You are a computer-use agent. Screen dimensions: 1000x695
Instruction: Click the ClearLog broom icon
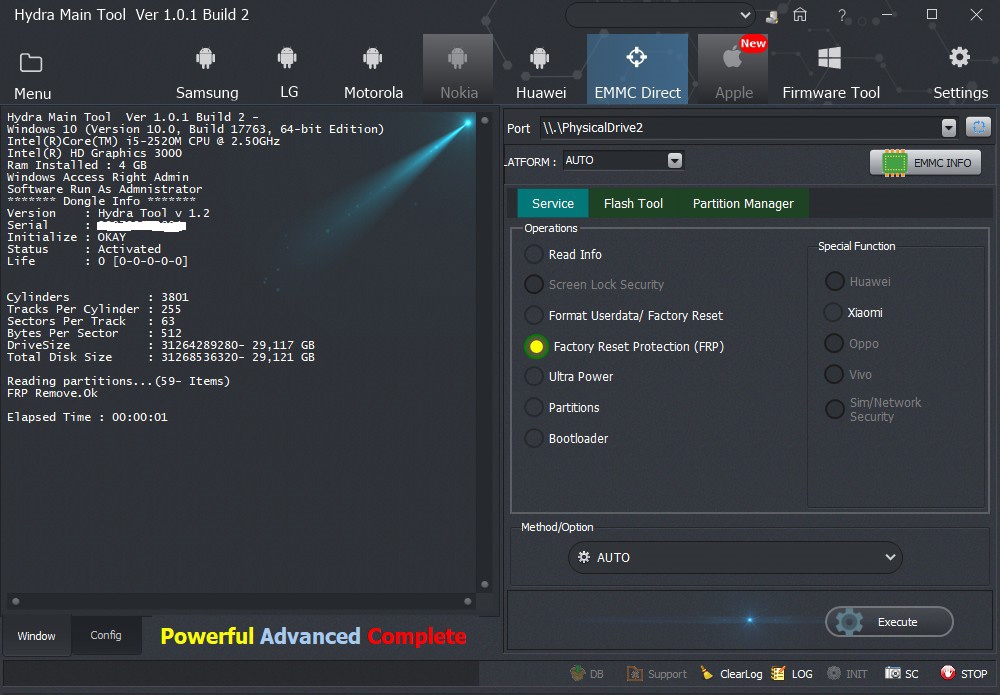click(707, 673)
